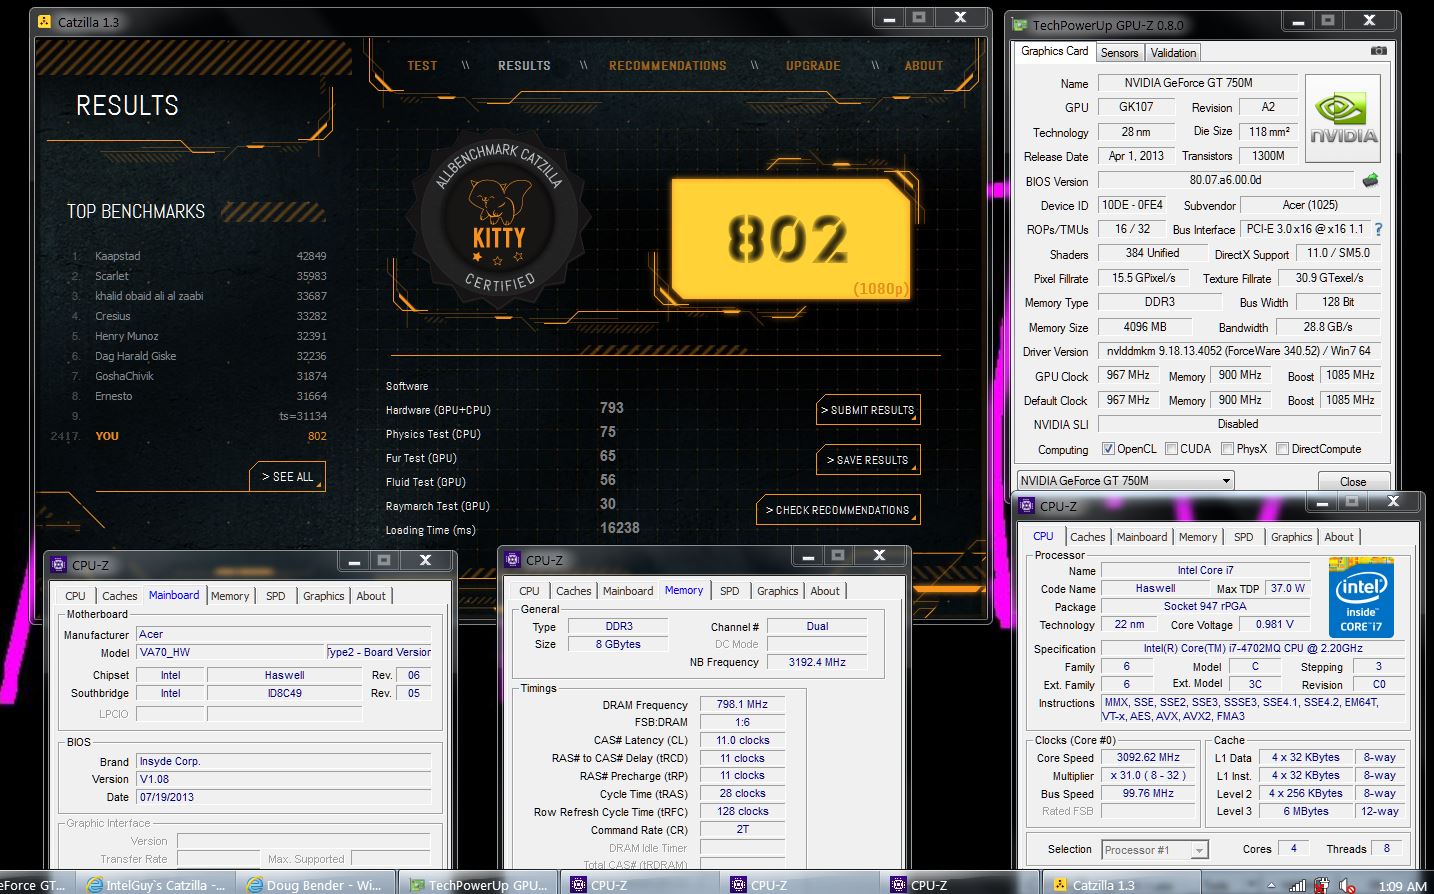Select the YOU row with score 802
The height and width of the screenshot is (894, 1434).
[190, 436]
